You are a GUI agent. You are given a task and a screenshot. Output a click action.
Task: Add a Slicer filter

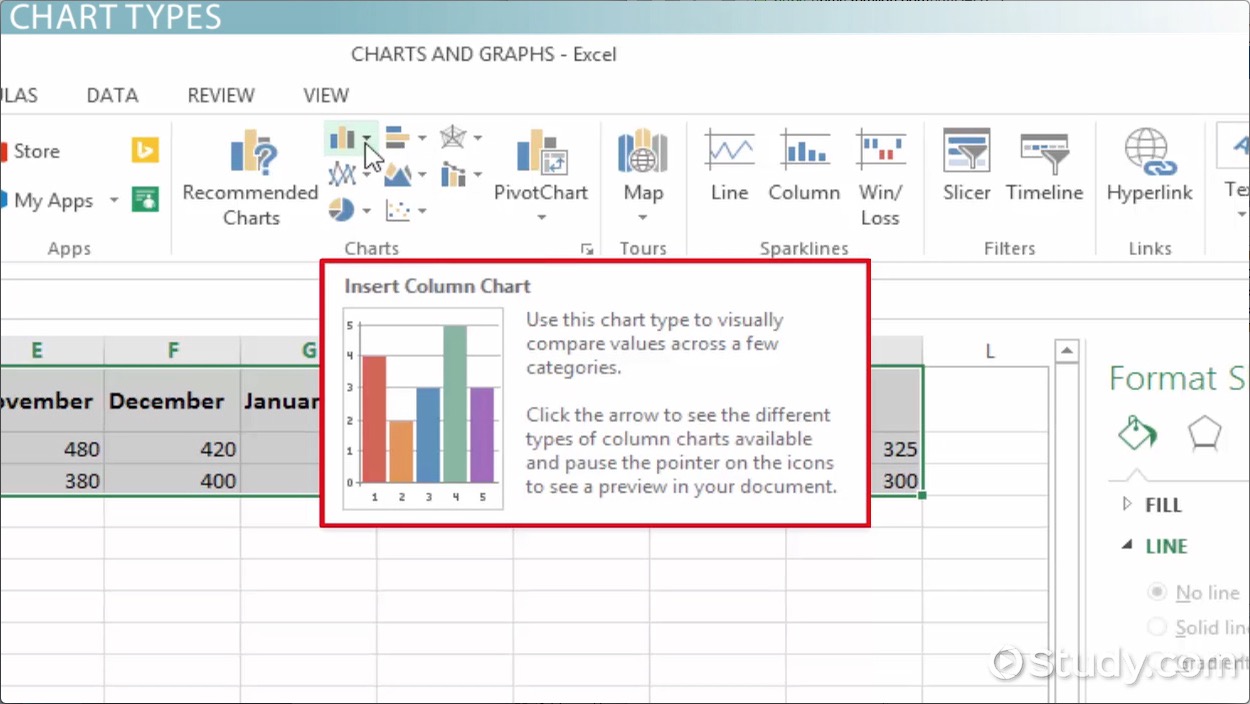[966, 166]
